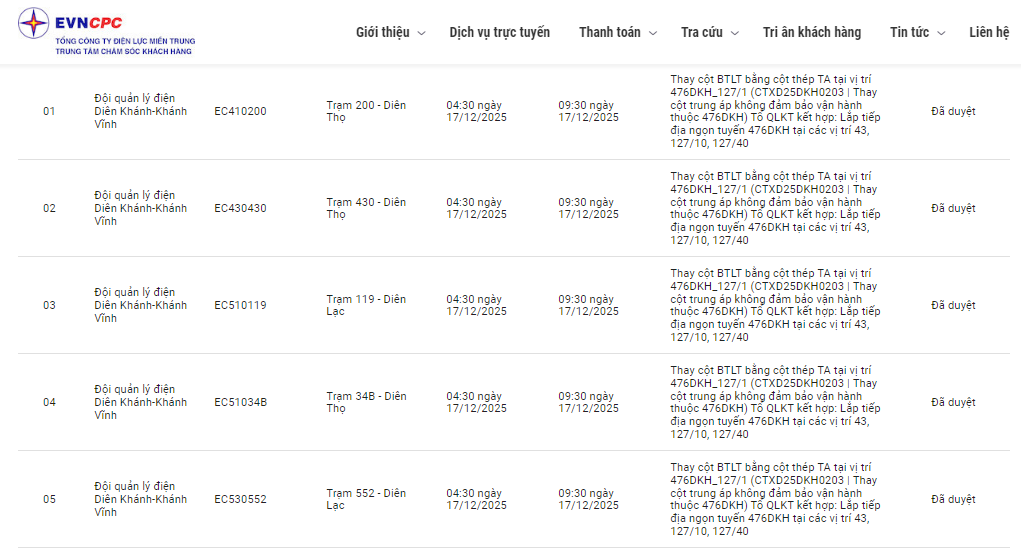The image size is (1021, 550).
Task: Go to the Liên hệ page
Action: 989,32
